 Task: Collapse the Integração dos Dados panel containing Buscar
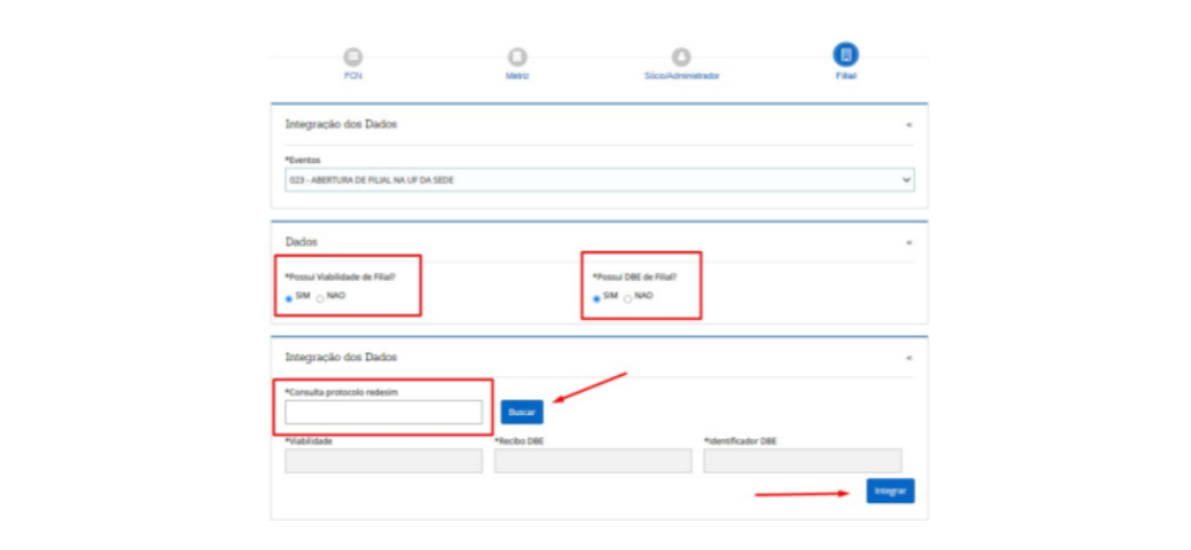coord(908,357)
